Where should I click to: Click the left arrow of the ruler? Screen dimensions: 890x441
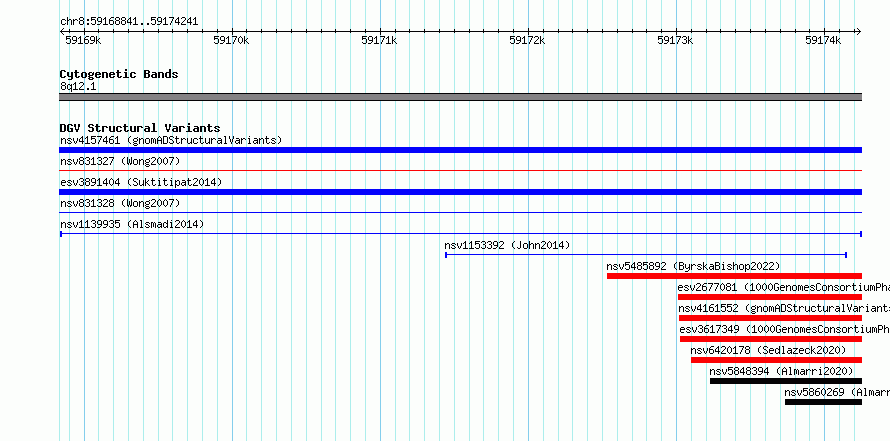click(x=62, y=32)
